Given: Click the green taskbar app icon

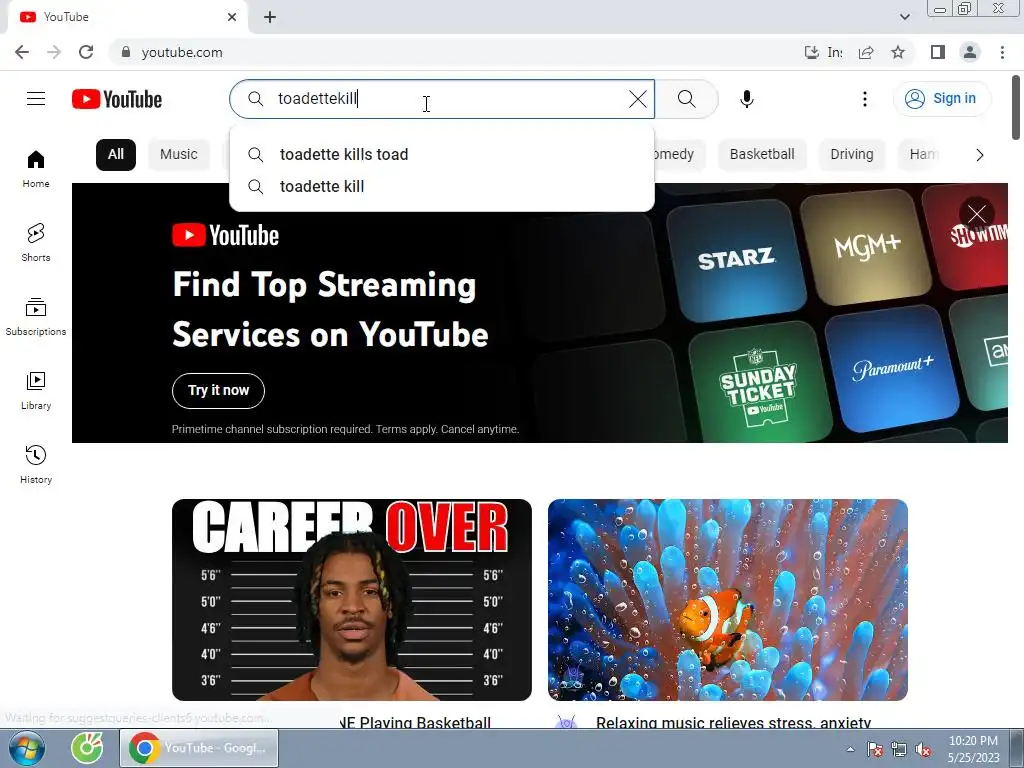Looking at the screenshot, I should coord(87,748).
